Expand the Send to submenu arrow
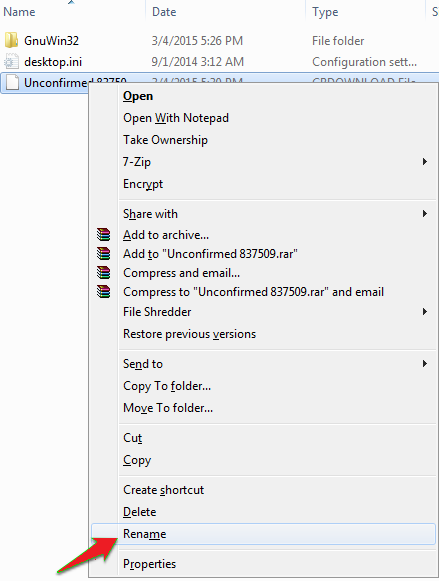Image resolution: width=439 pixels, height=581 pixels. coord(425,364)
